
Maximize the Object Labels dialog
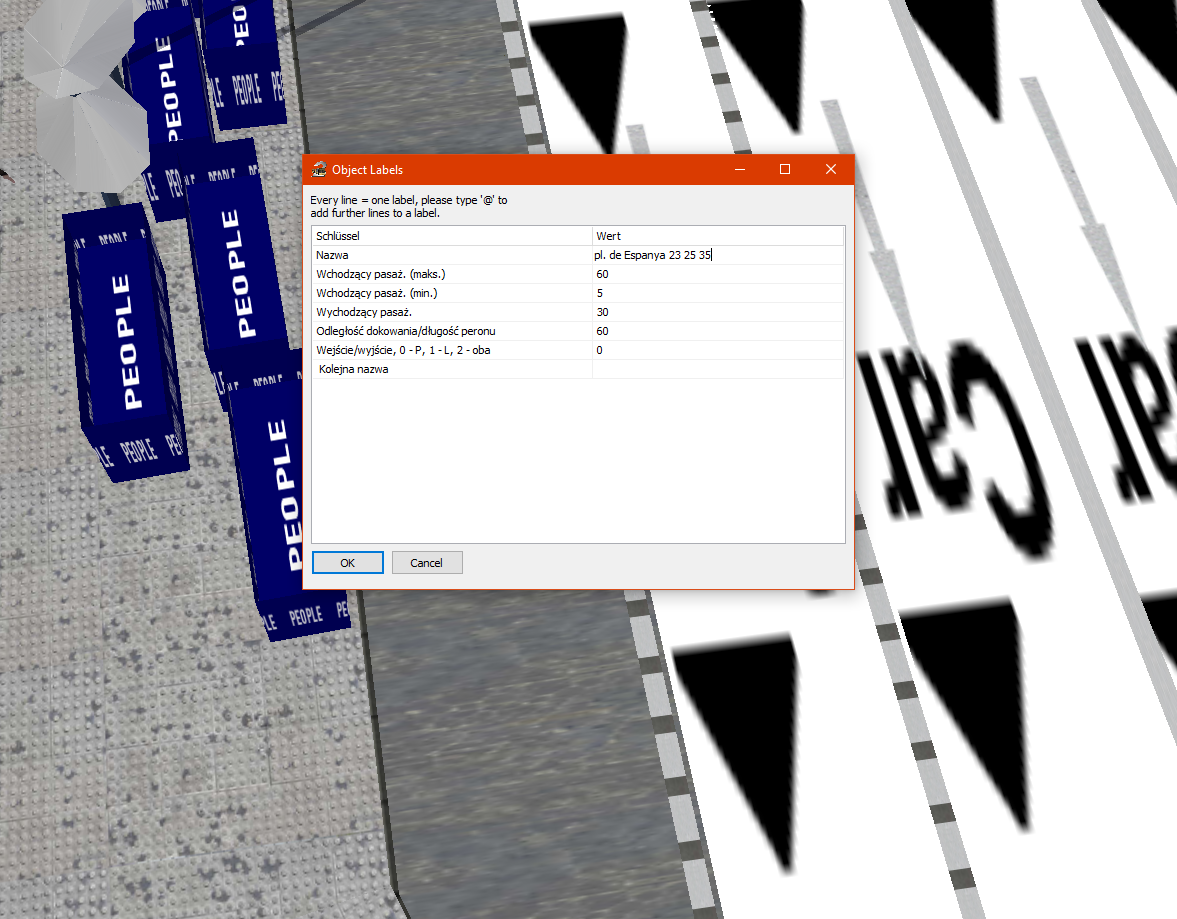click(785, 170)
